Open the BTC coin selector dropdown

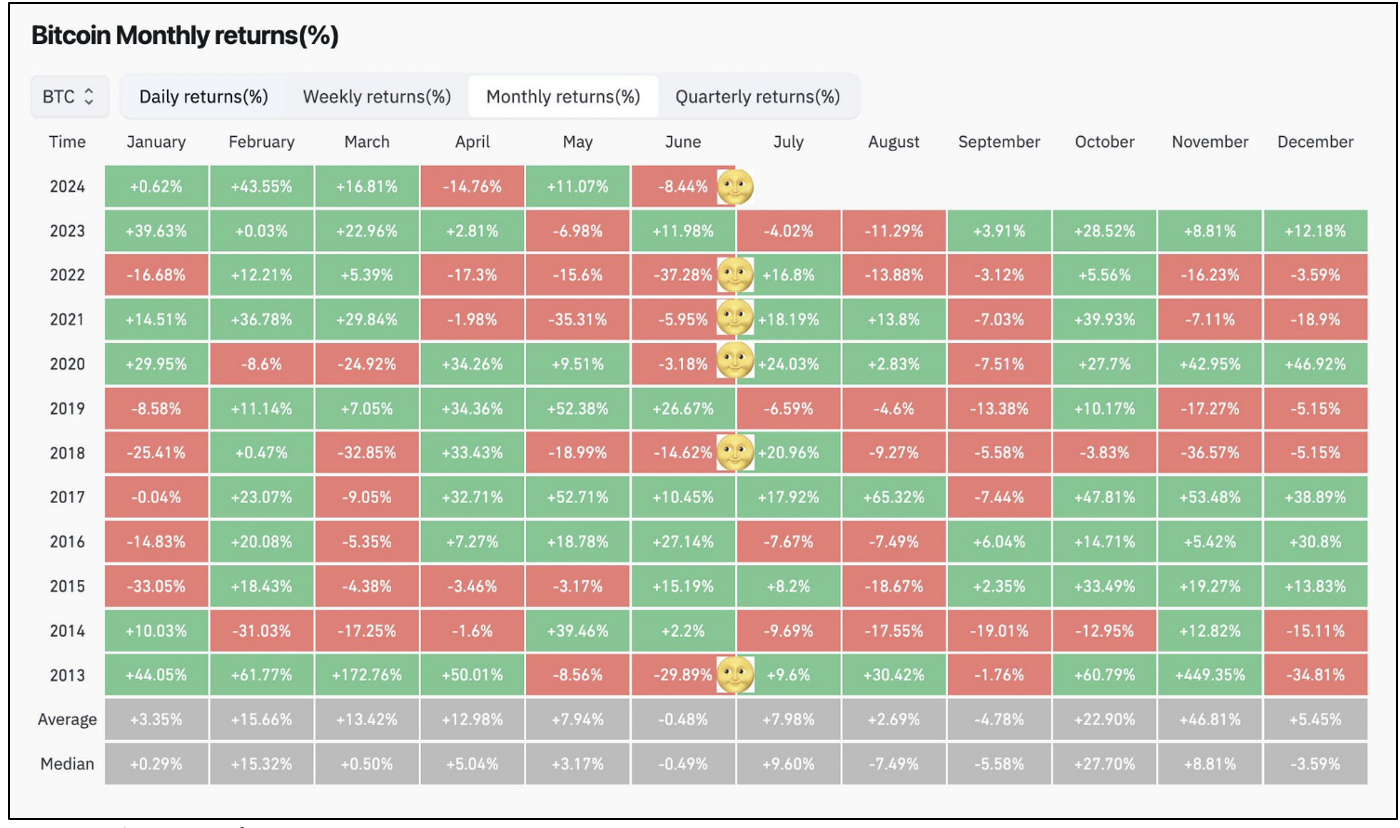coord(68,97)
